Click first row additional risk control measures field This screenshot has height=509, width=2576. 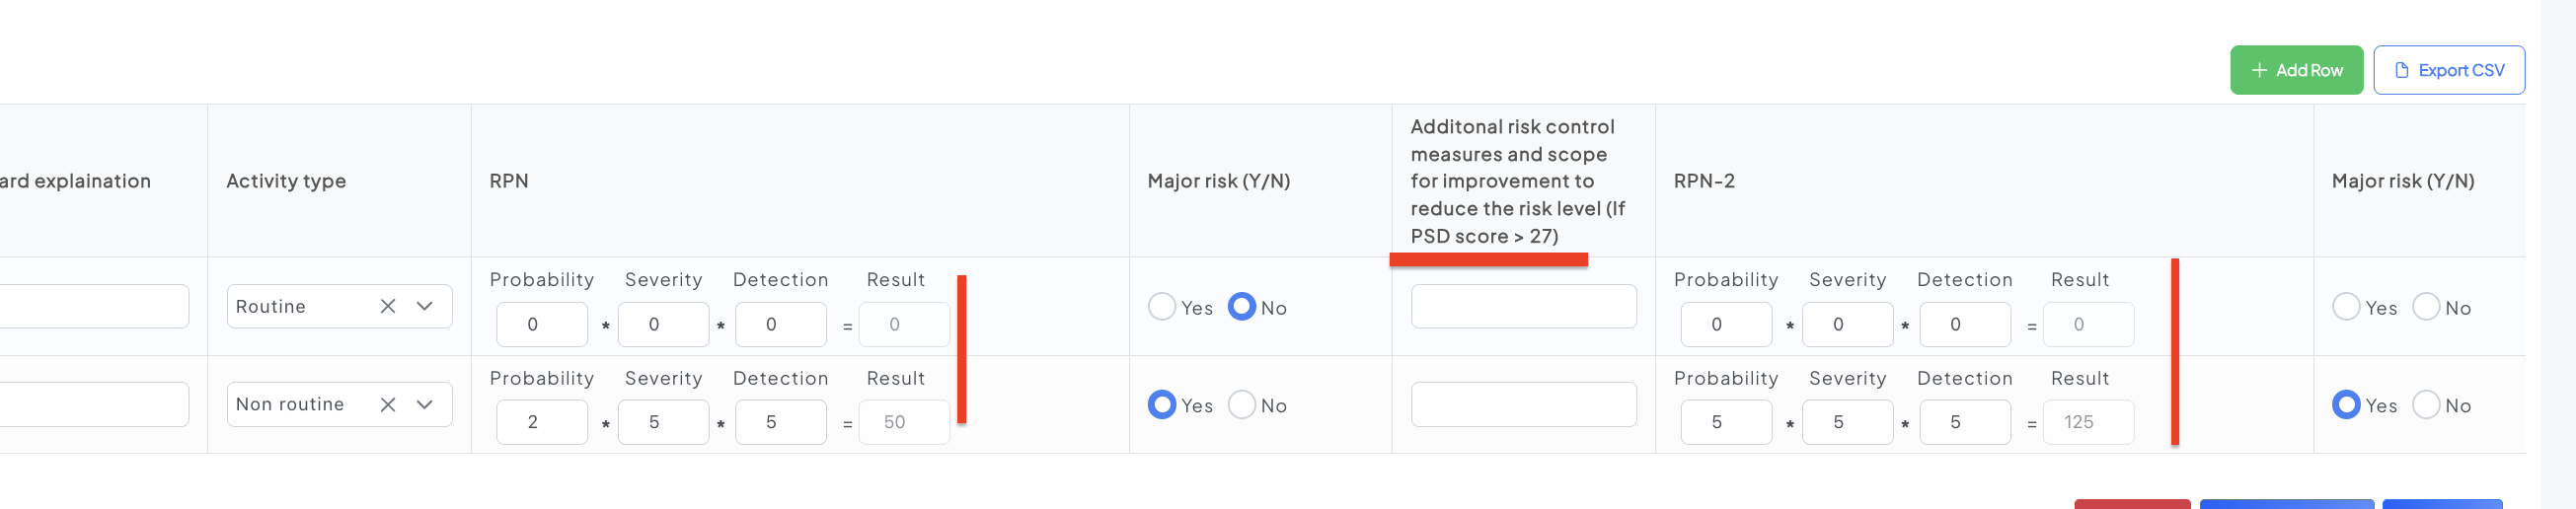1523,306
